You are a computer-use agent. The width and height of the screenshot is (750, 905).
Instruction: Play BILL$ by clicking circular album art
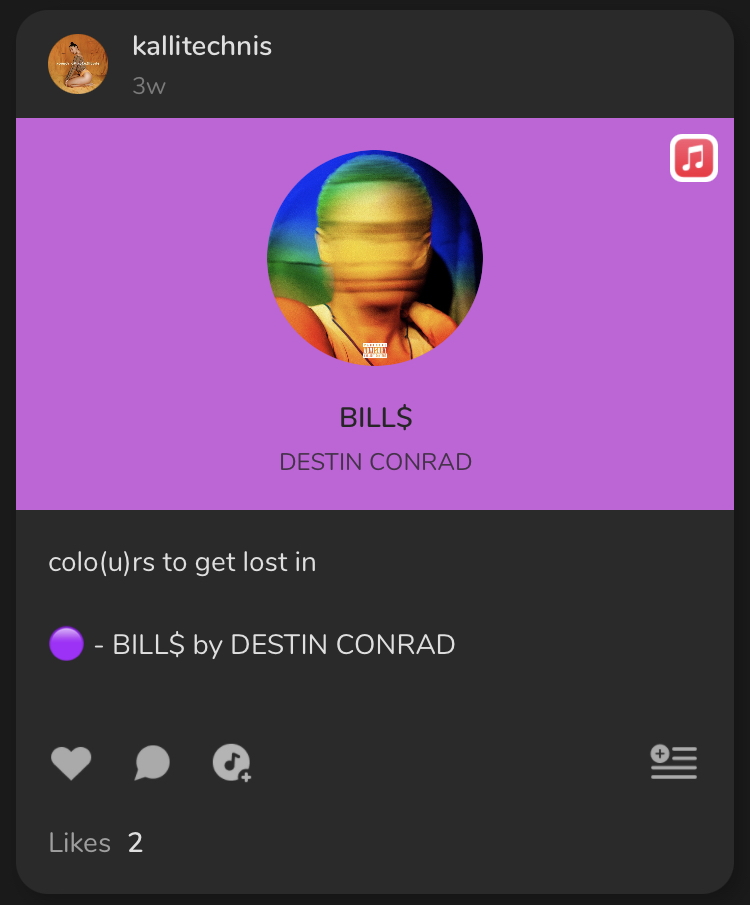[x=375, y=258]
